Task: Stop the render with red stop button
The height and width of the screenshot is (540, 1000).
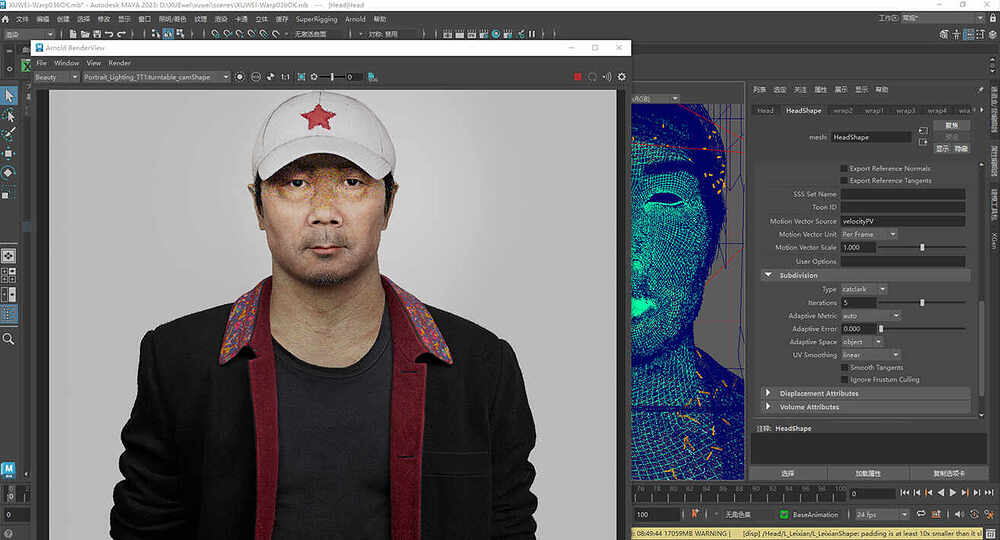Action: click(578, 77)
